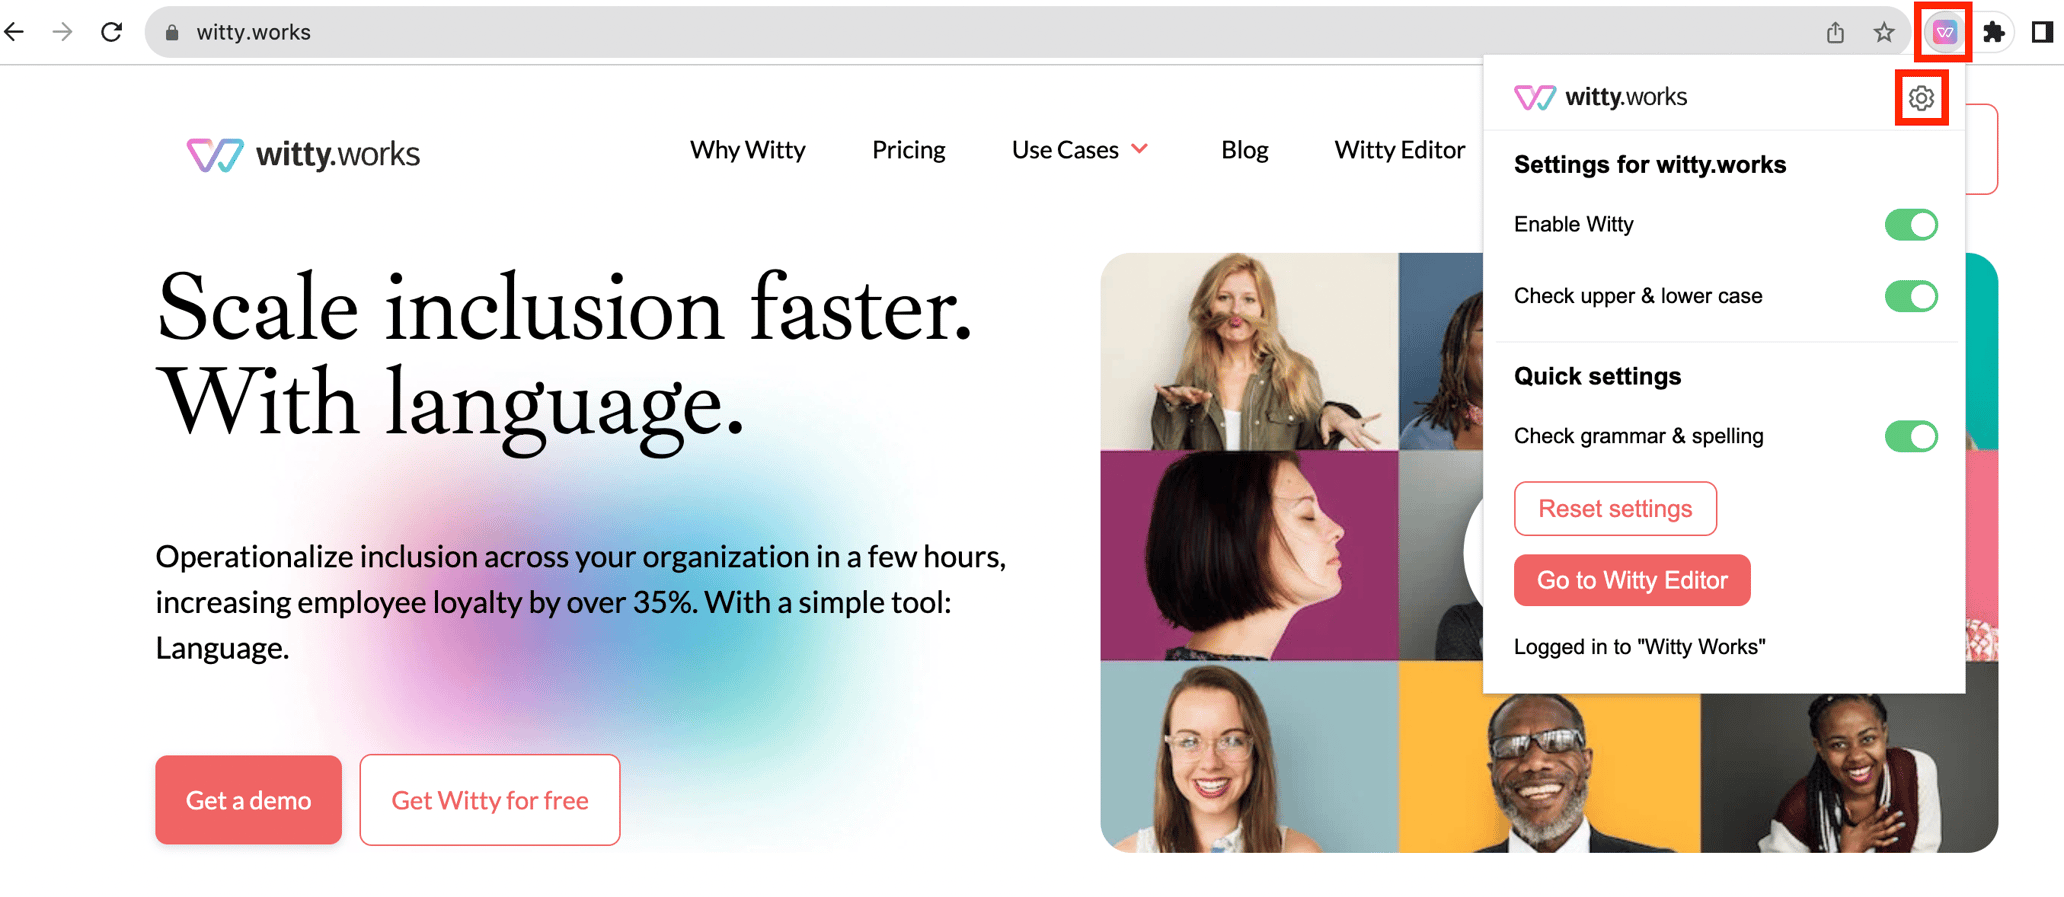Click the share page icon in address bar

[1835, 32]
